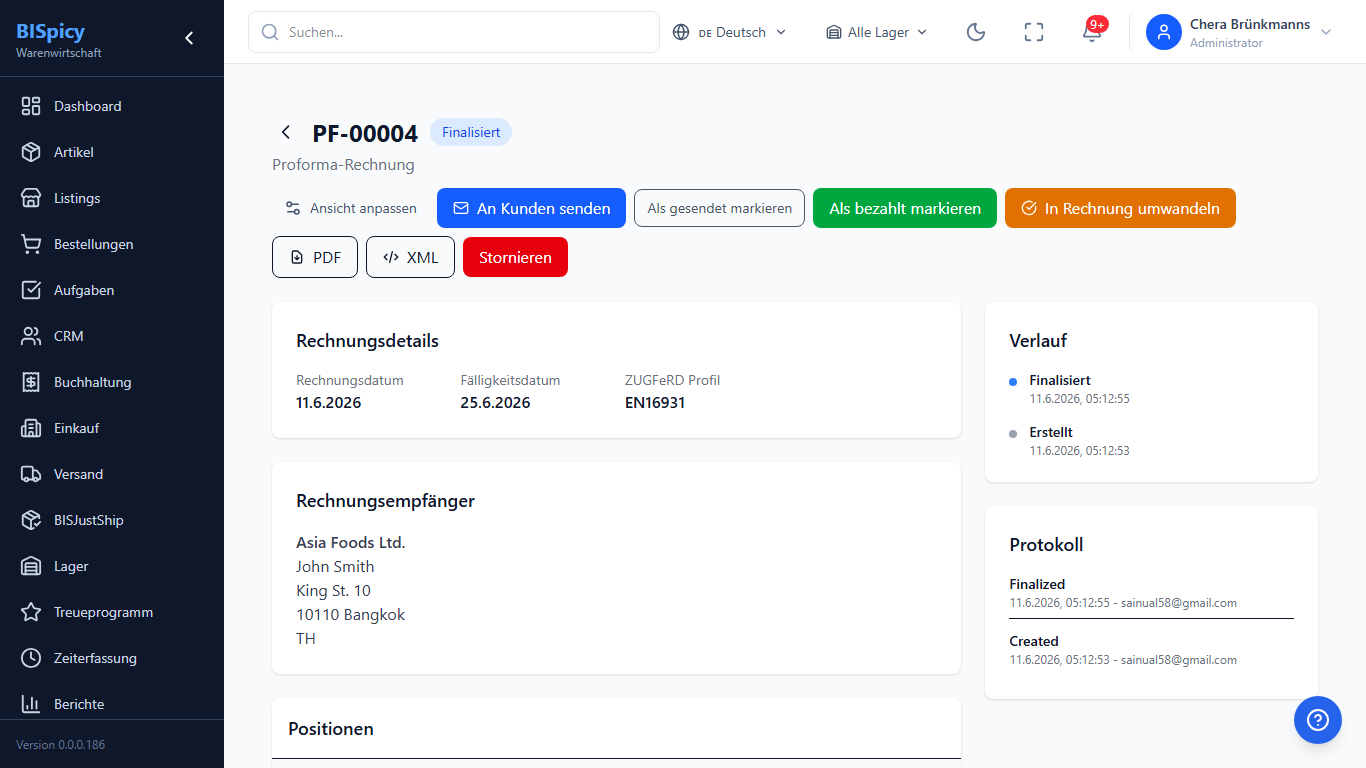
Task: Collapse the sidebar with the chevron
Action: point(189,38)
